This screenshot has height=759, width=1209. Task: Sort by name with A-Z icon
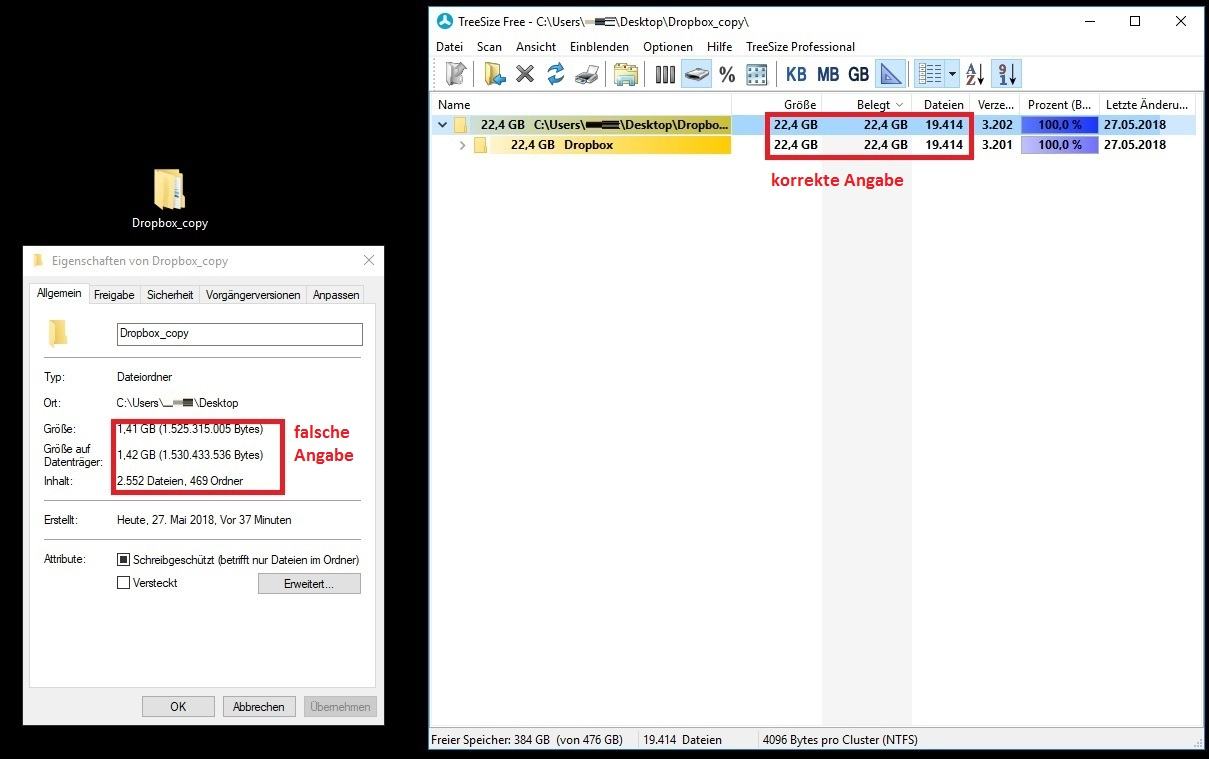click(975, 73)
